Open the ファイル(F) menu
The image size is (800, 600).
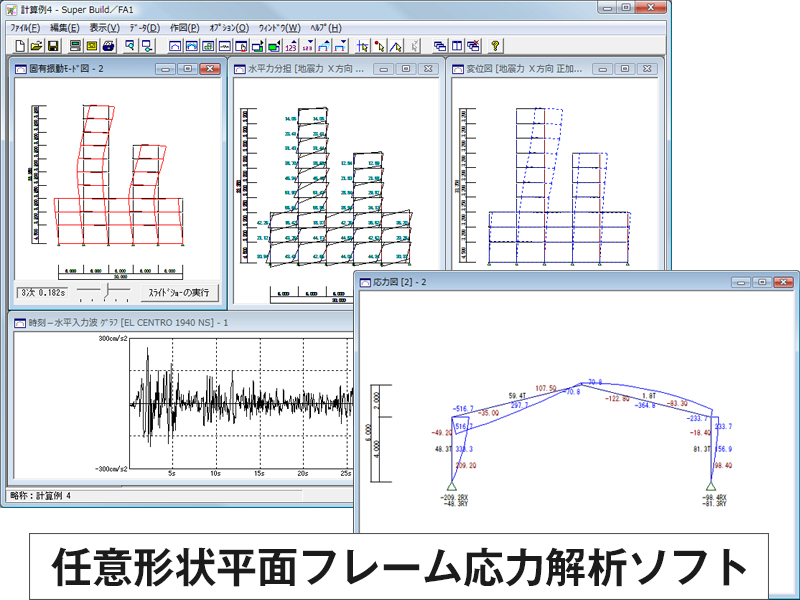click(26, 27)
